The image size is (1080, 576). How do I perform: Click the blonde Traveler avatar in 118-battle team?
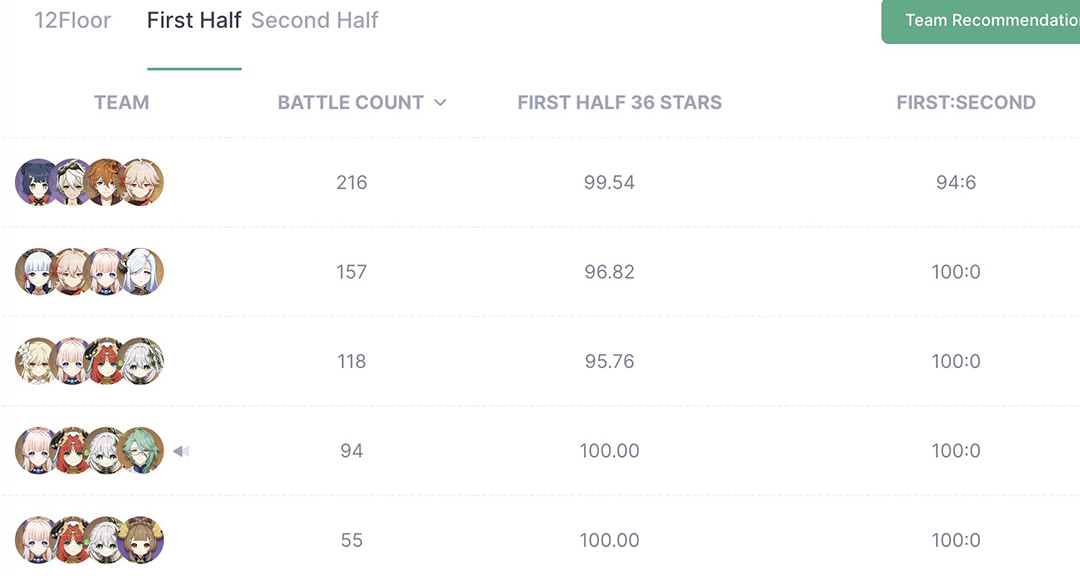(37, 362)
